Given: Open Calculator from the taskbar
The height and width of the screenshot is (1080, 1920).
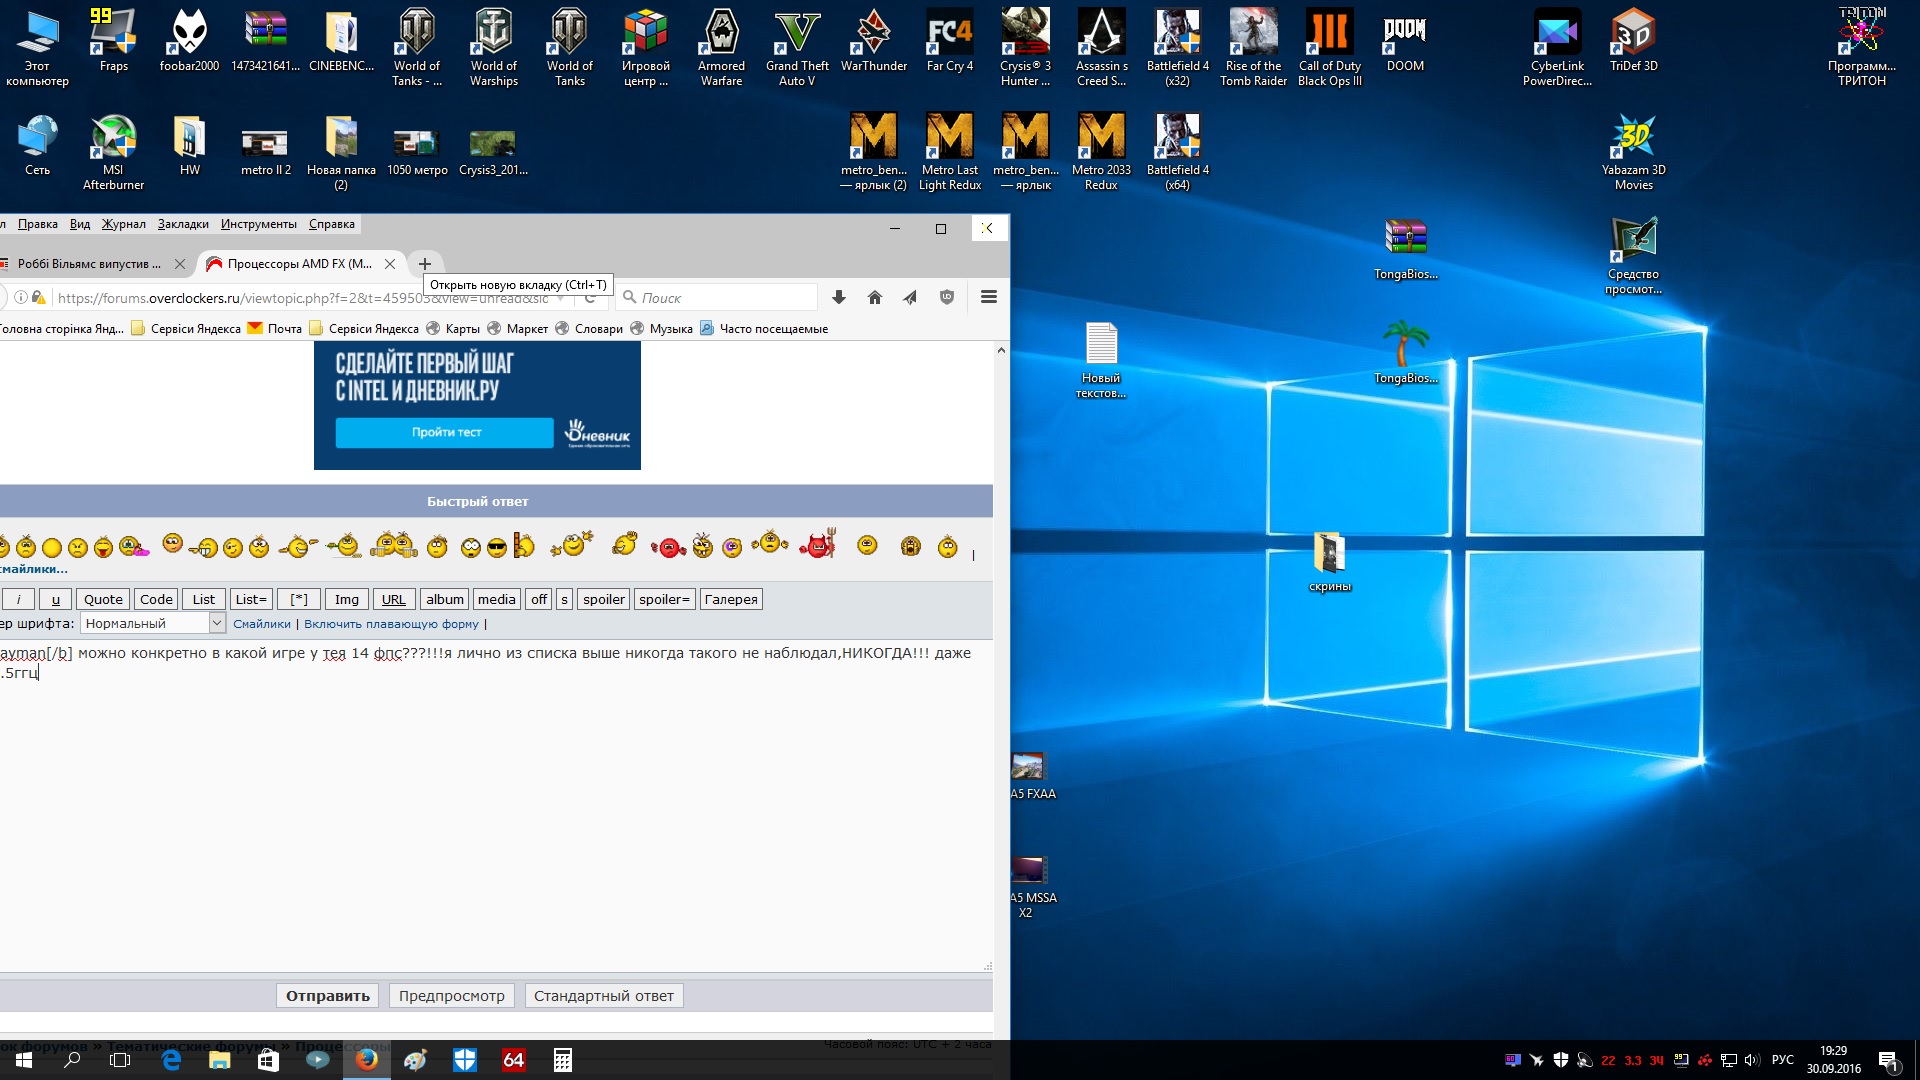Looking at the screenshot, I should (562, 1060).
